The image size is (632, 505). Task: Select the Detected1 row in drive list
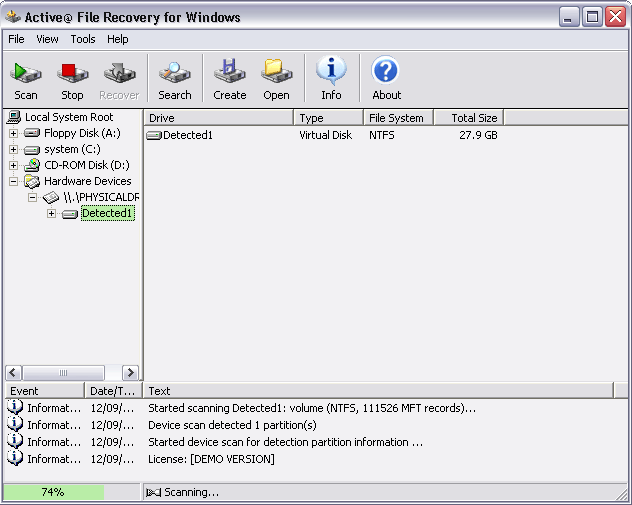[187, 135]
